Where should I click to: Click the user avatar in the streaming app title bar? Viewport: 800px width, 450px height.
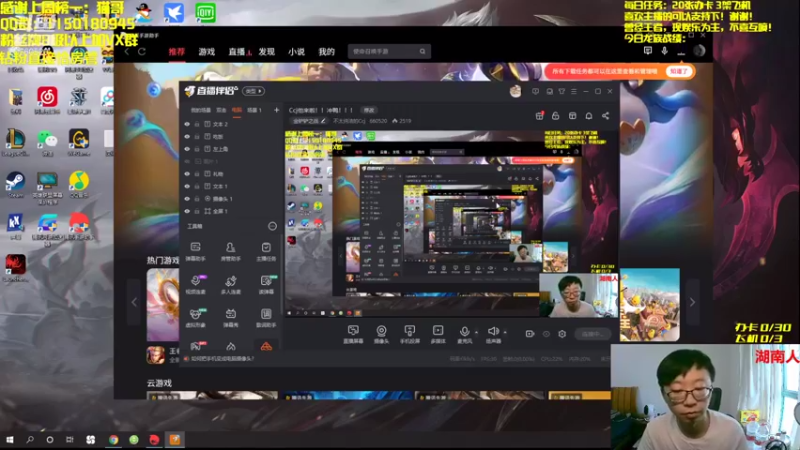(515, 91)
